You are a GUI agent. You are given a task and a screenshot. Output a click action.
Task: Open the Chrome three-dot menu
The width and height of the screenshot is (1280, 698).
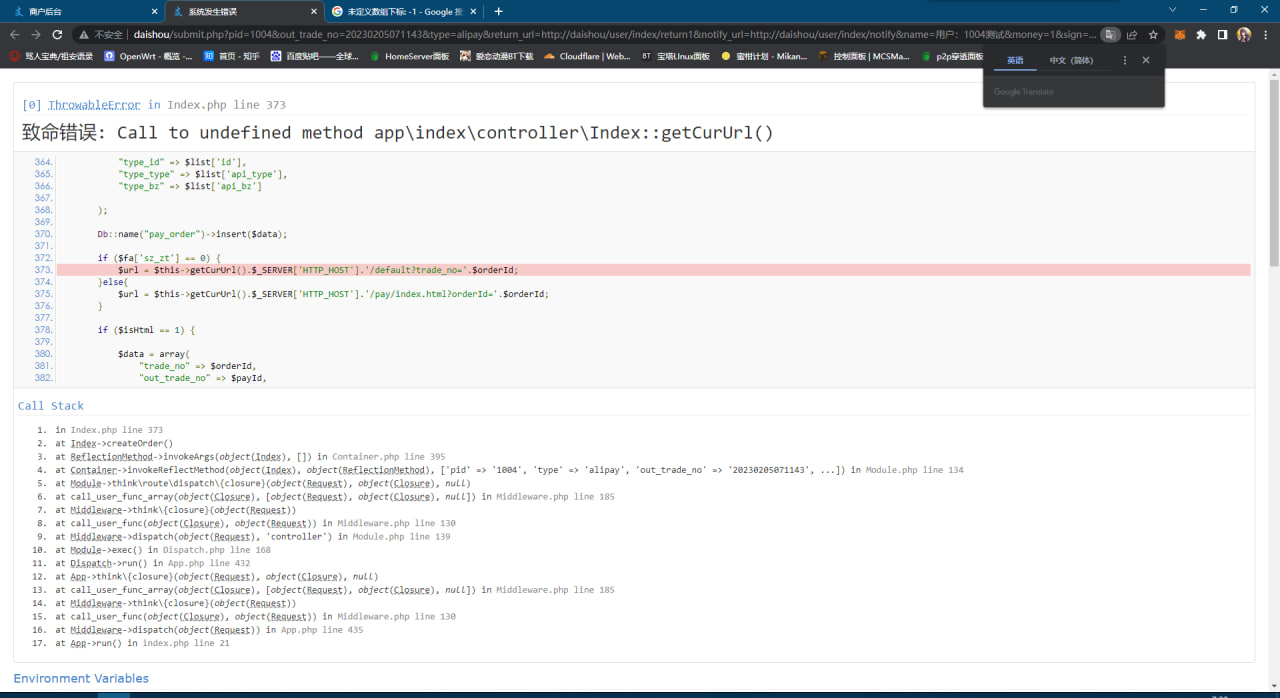coord(1265,34)
